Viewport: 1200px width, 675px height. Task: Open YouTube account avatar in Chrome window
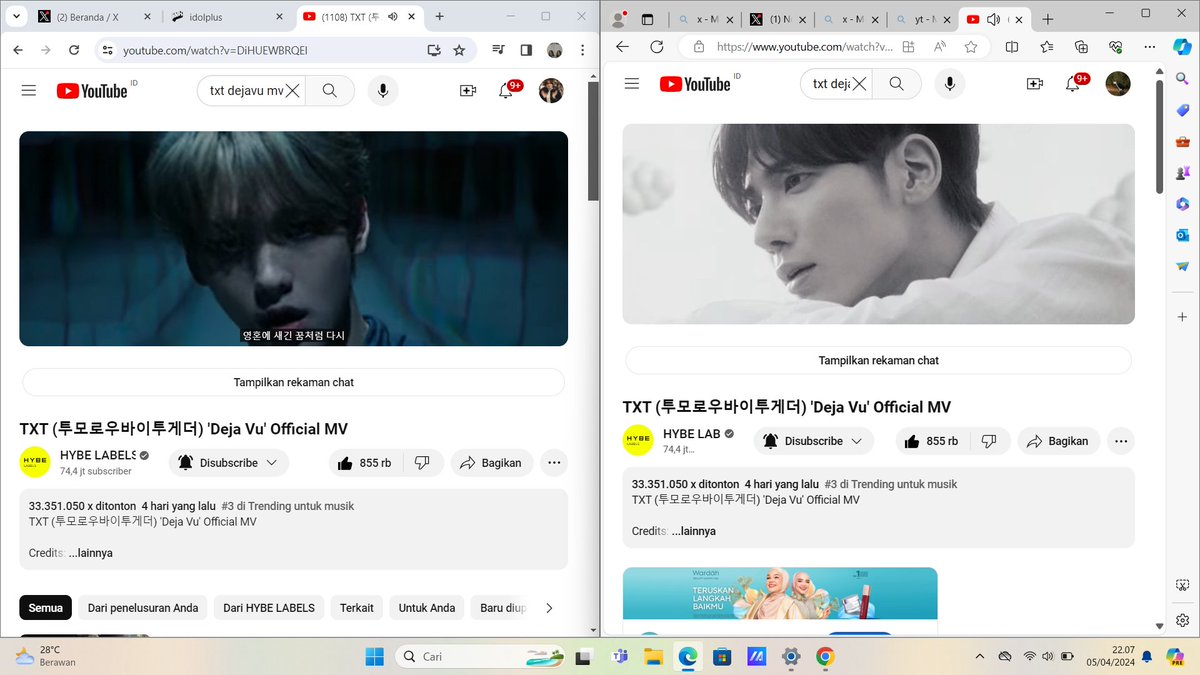coord(551,91)
